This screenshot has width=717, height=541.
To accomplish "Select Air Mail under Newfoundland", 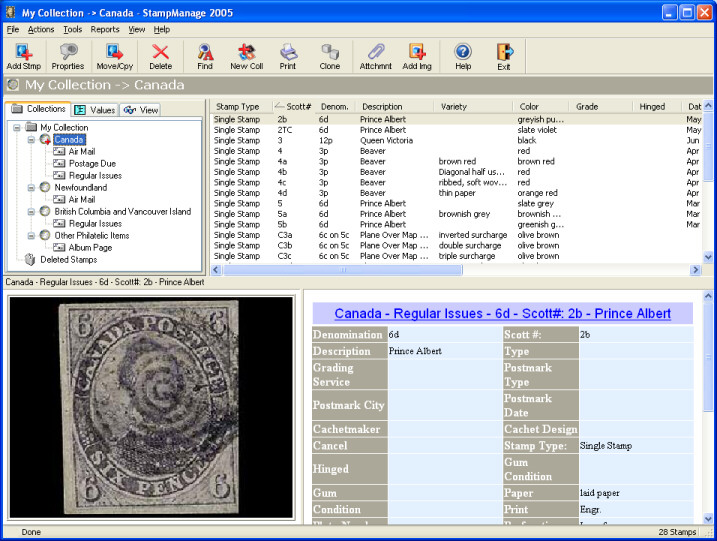I will [x=81, y=199].
